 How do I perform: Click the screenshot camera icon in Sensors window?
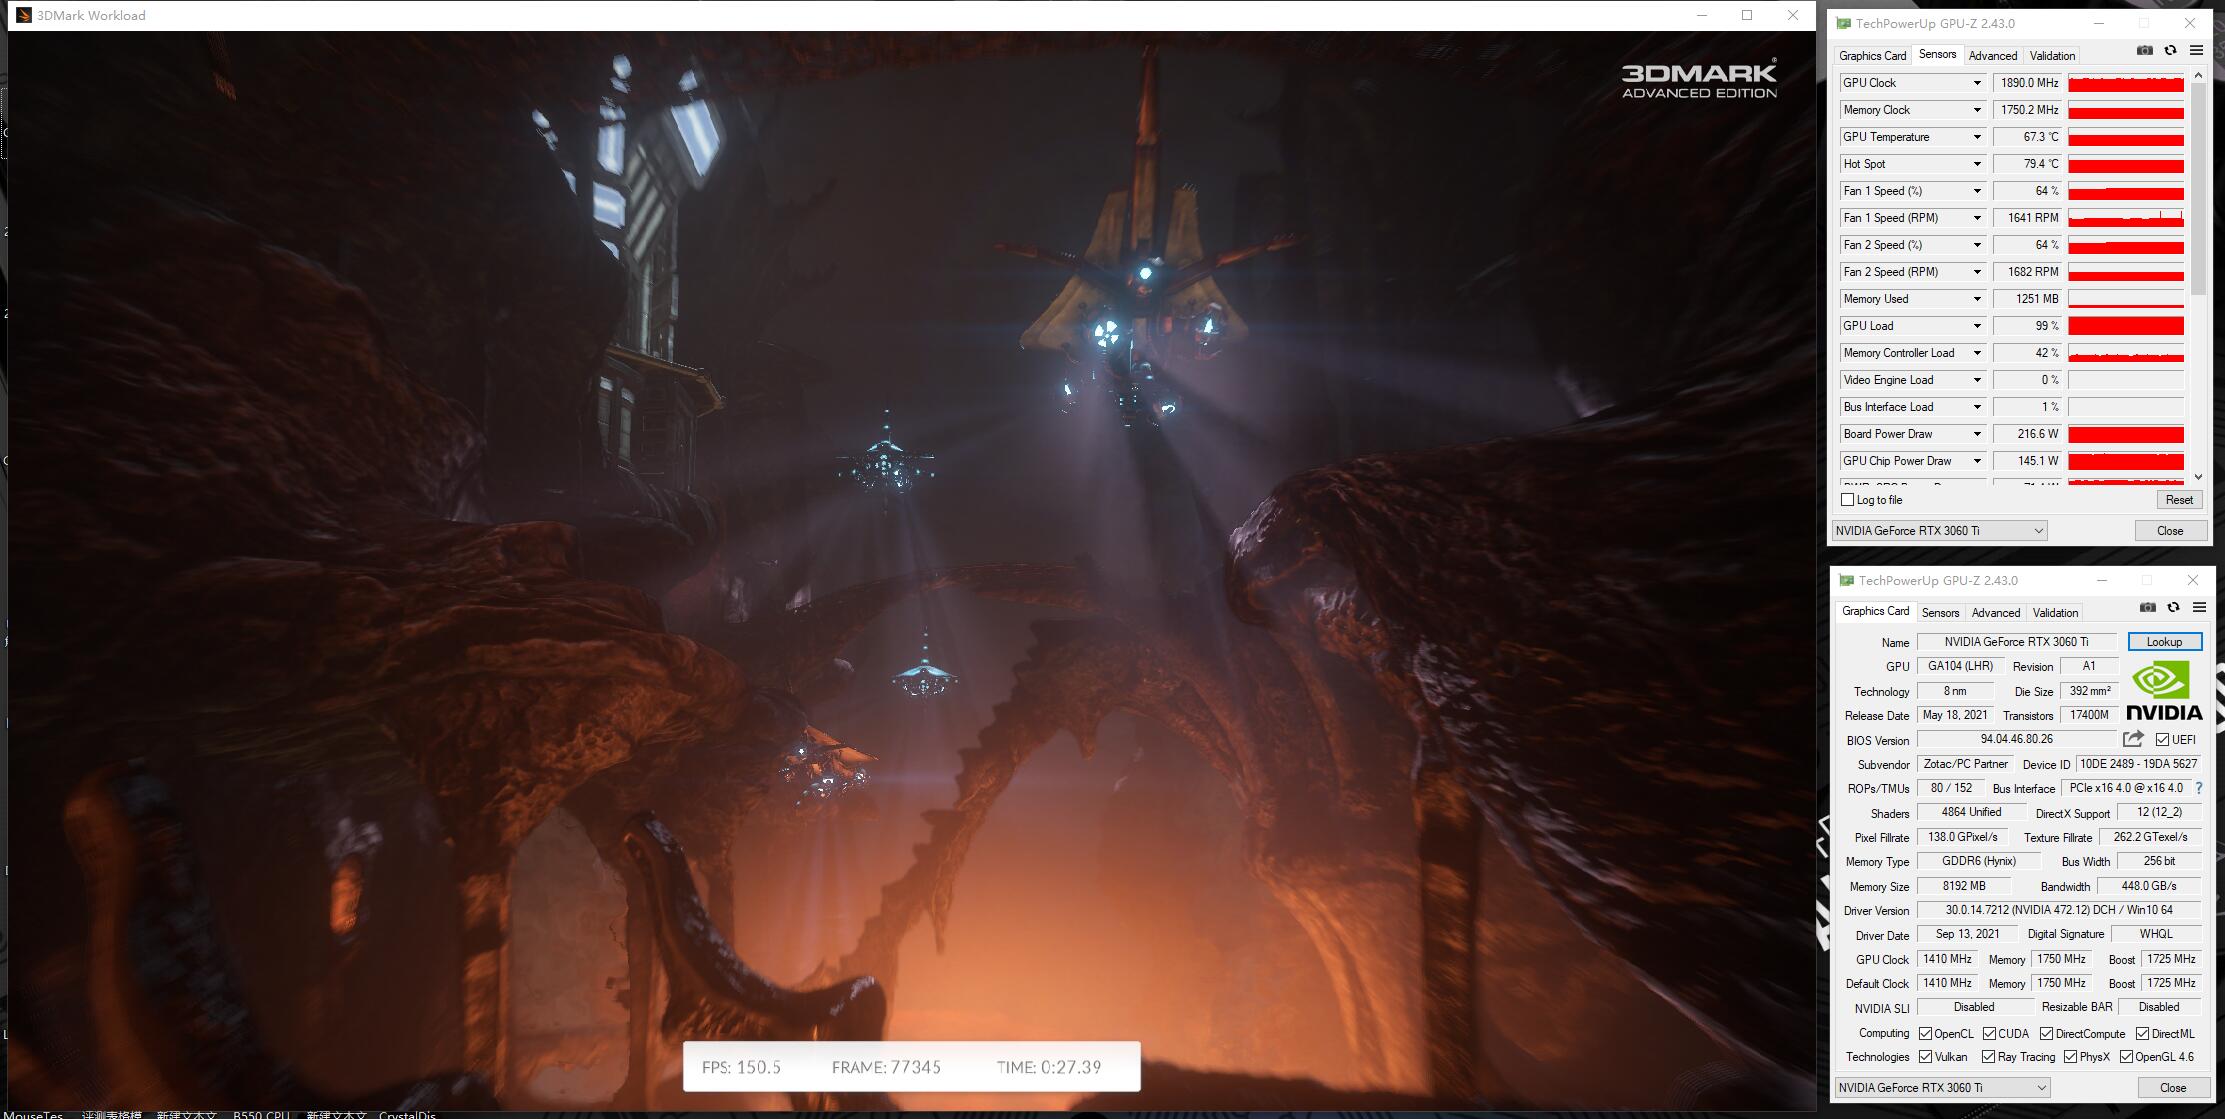tap(2144, 51)
